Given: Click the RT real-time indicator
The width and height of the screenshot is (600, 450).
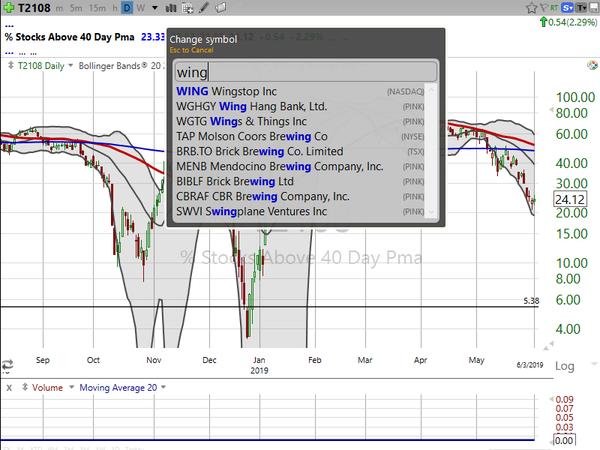Looking at the screenshot, I should (x=554, y=8).
